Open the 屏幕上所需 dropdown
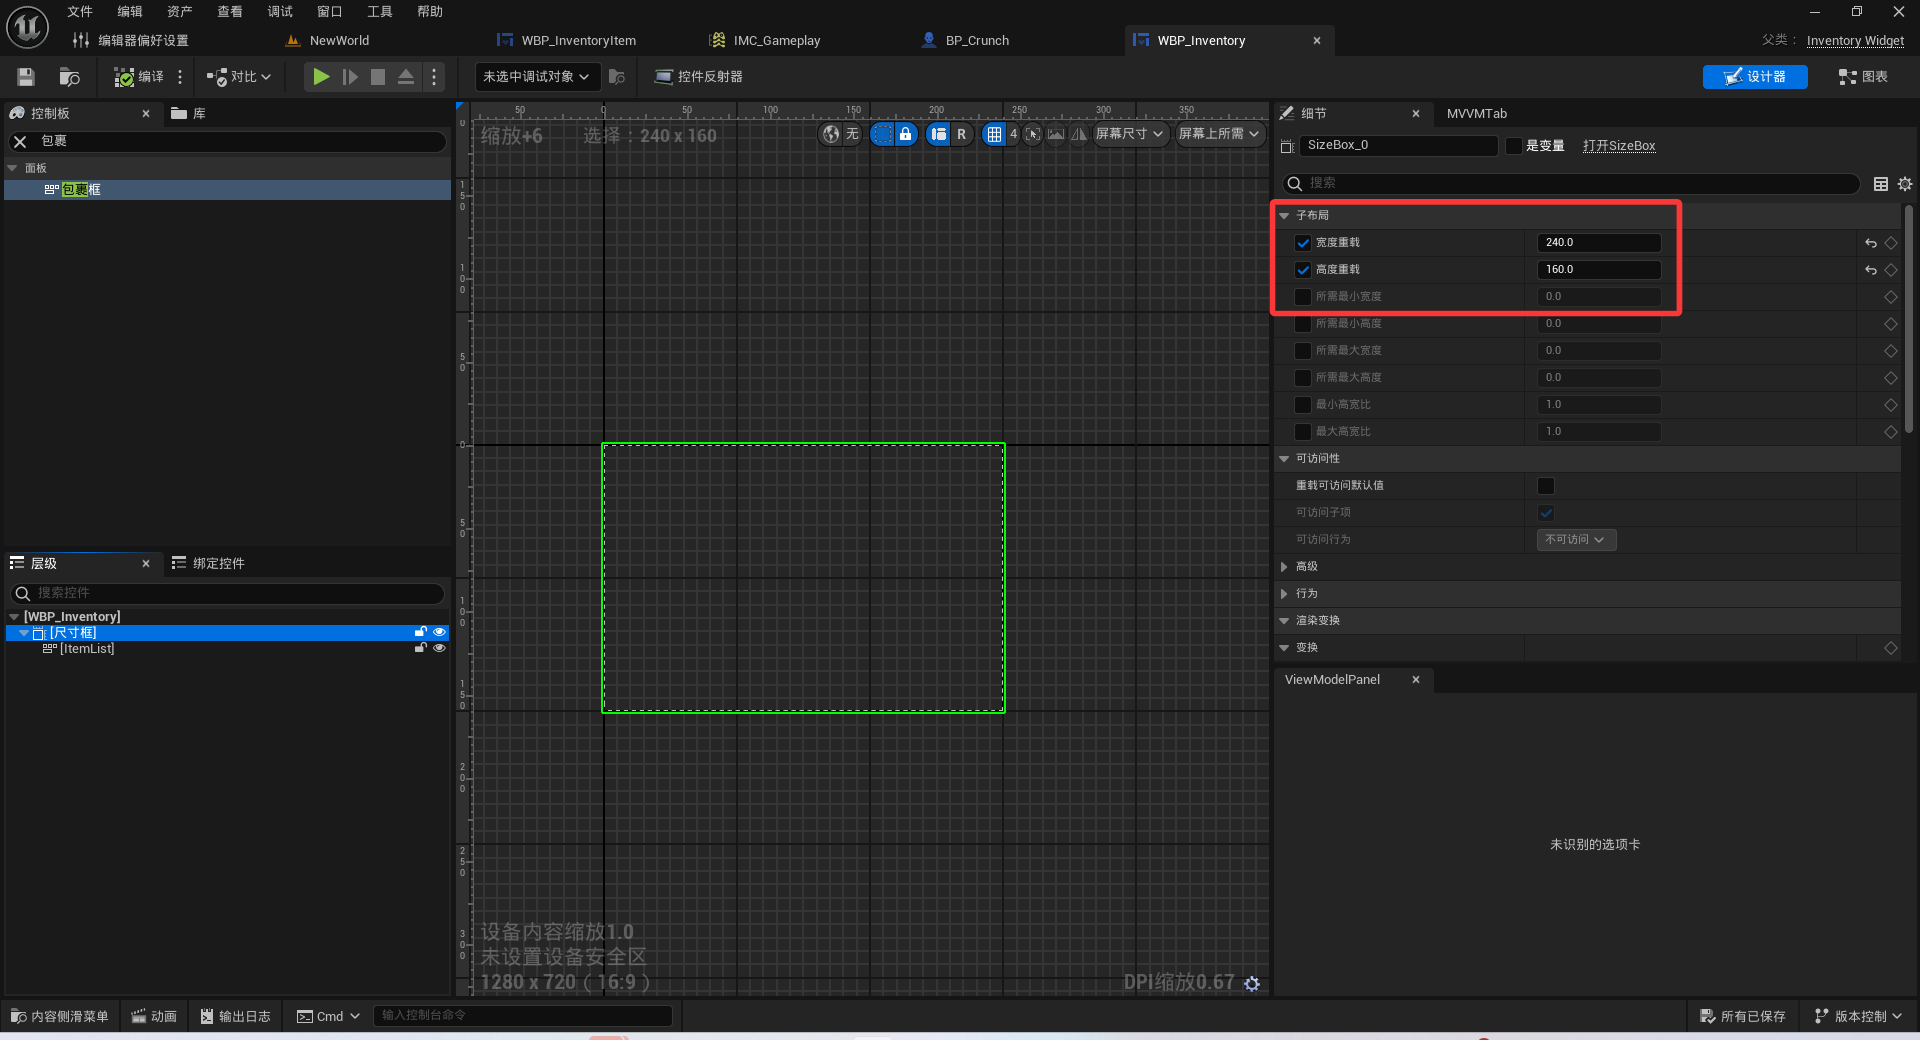Screen dimensions: 1920x1040 (1219, 134)
